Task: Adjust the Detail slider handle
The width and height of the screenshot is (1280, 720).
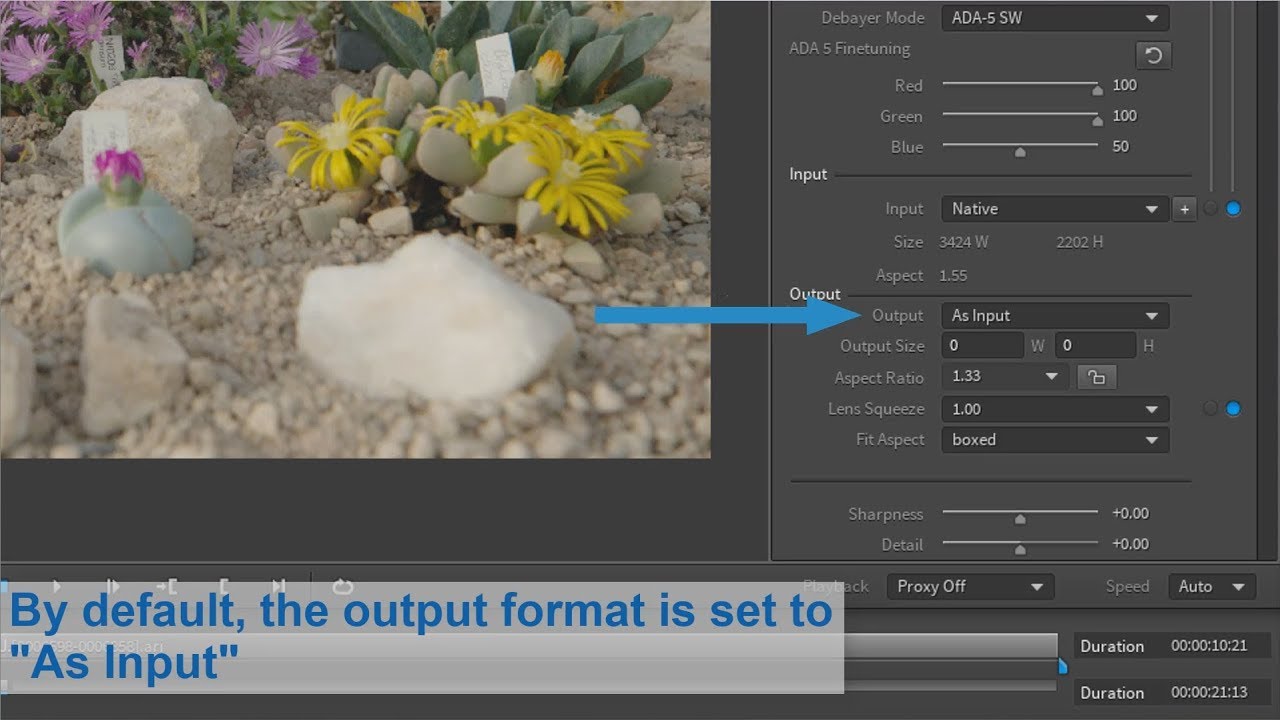Action: pos(1020,549)
